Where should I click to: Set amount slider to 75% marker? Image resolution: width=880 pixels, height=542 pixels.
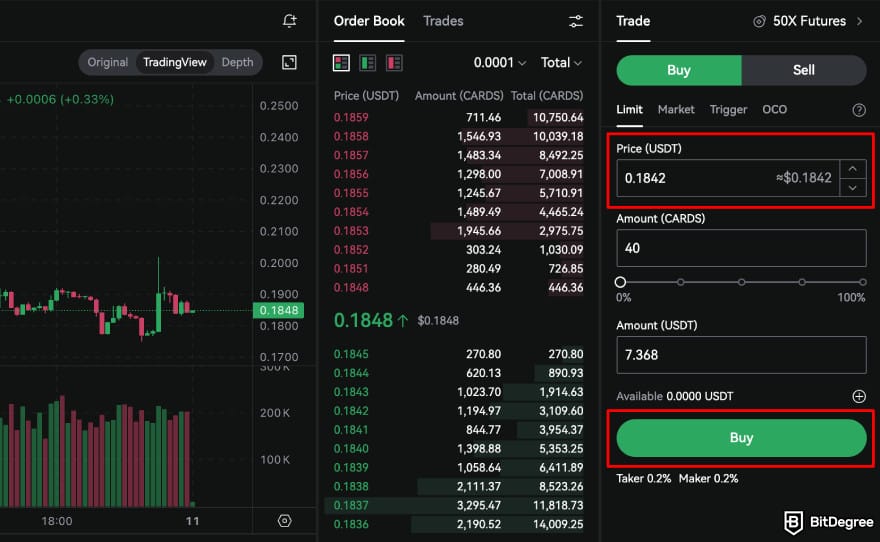pos(802,282)
